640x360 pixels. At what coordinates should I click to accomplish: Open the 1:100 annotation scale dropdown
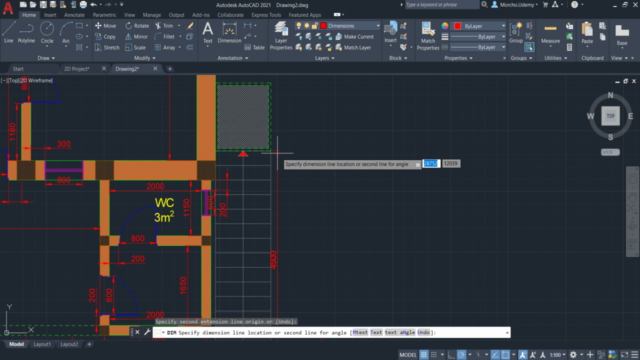558,354
